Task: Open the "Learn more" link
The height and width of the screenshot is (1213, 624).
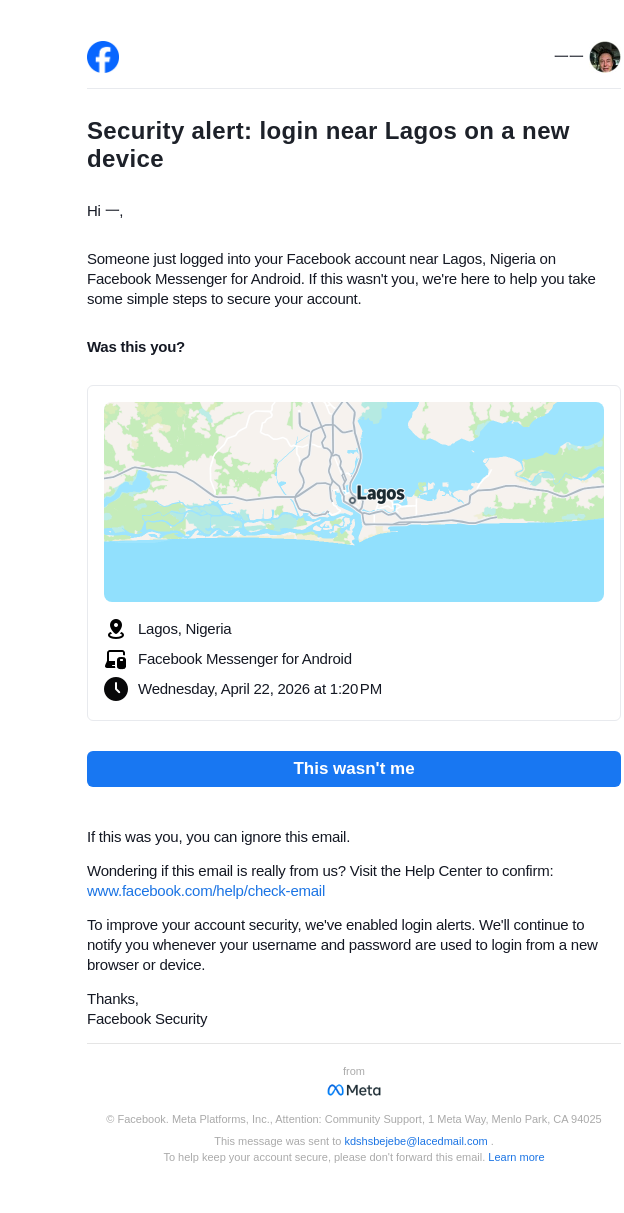Action: [516, 1157]
